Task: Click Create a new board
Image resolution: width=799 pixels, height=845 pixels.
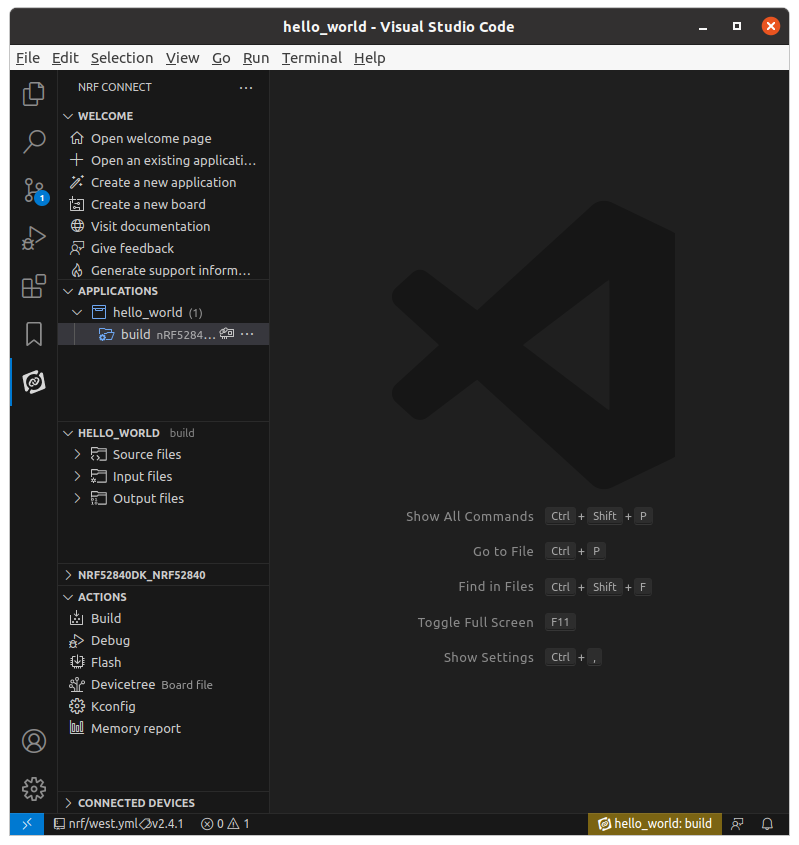Action: point(163,205)
